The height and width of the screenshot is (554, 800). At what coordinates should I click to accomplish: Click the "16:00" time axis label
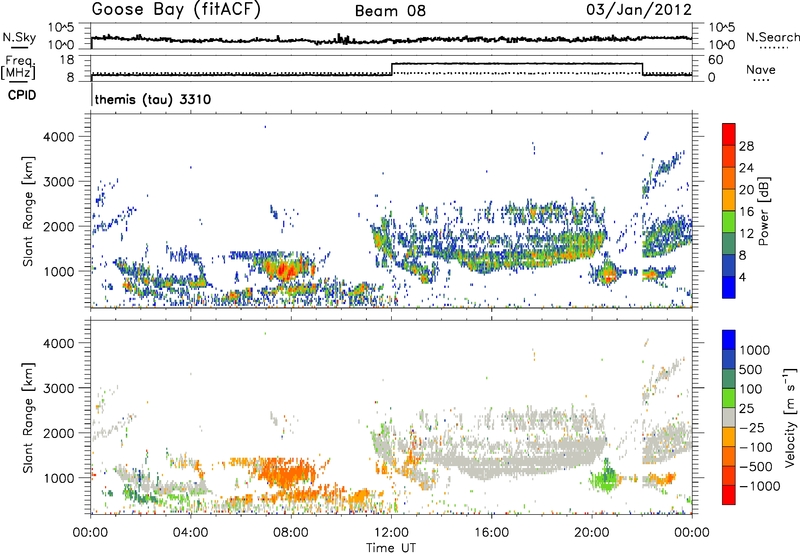491,533
